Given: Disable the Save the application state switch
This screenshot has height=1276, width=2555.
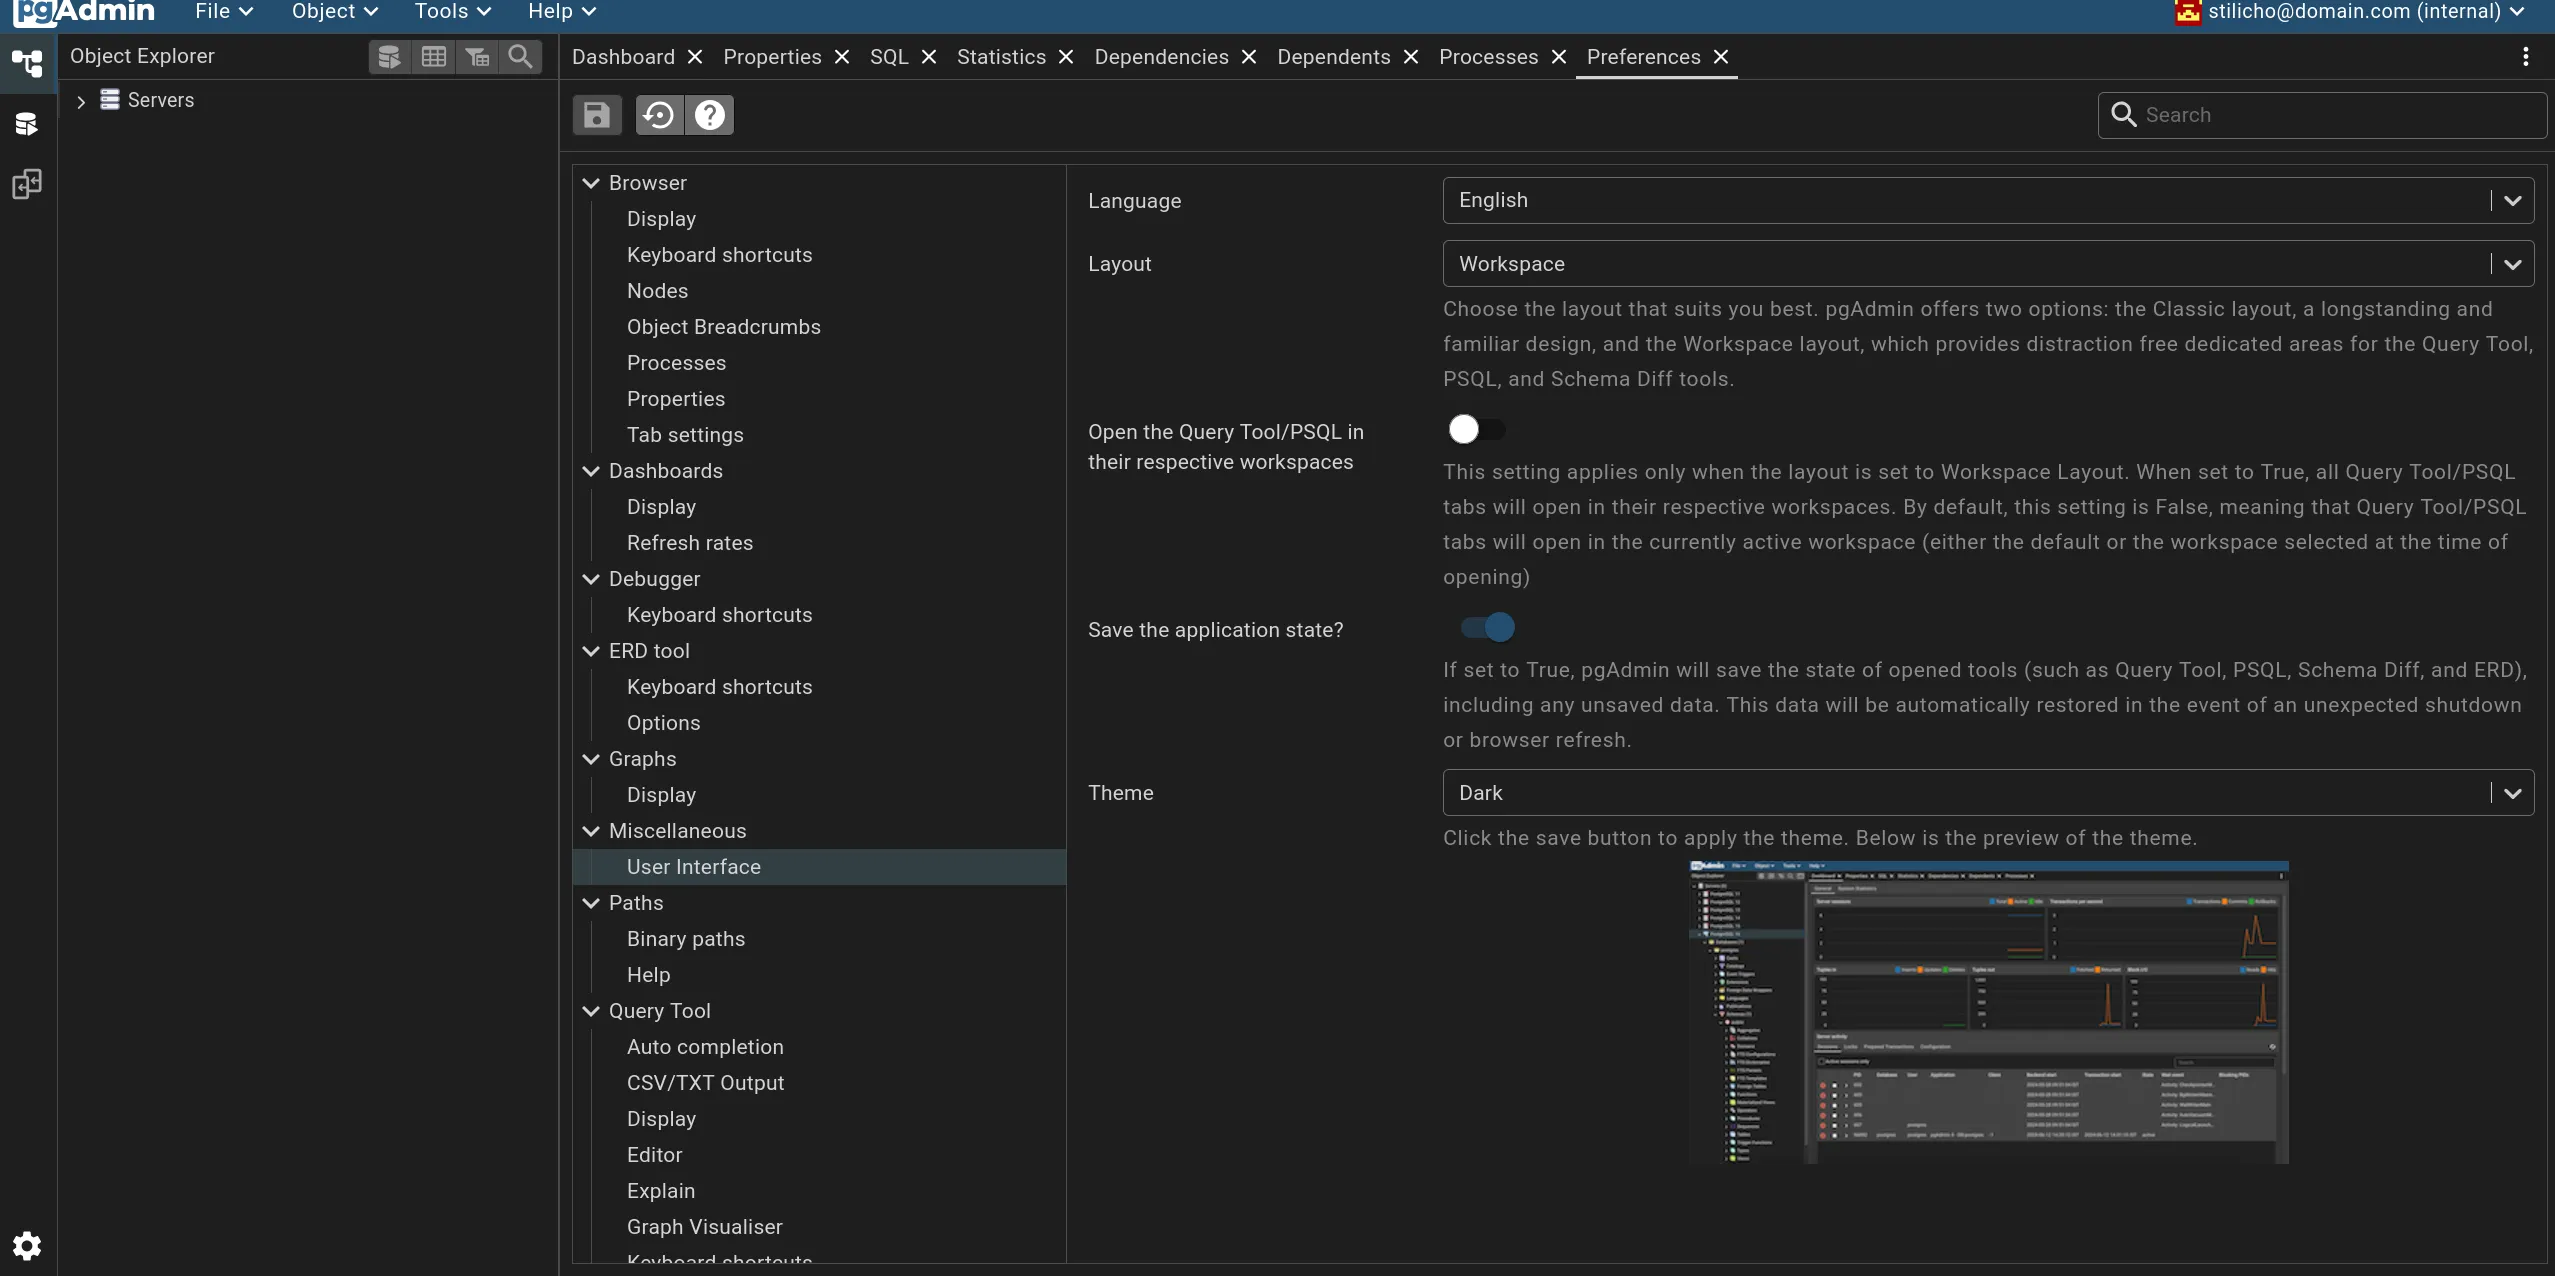Looking at the screenshot, I should 1487,628.
